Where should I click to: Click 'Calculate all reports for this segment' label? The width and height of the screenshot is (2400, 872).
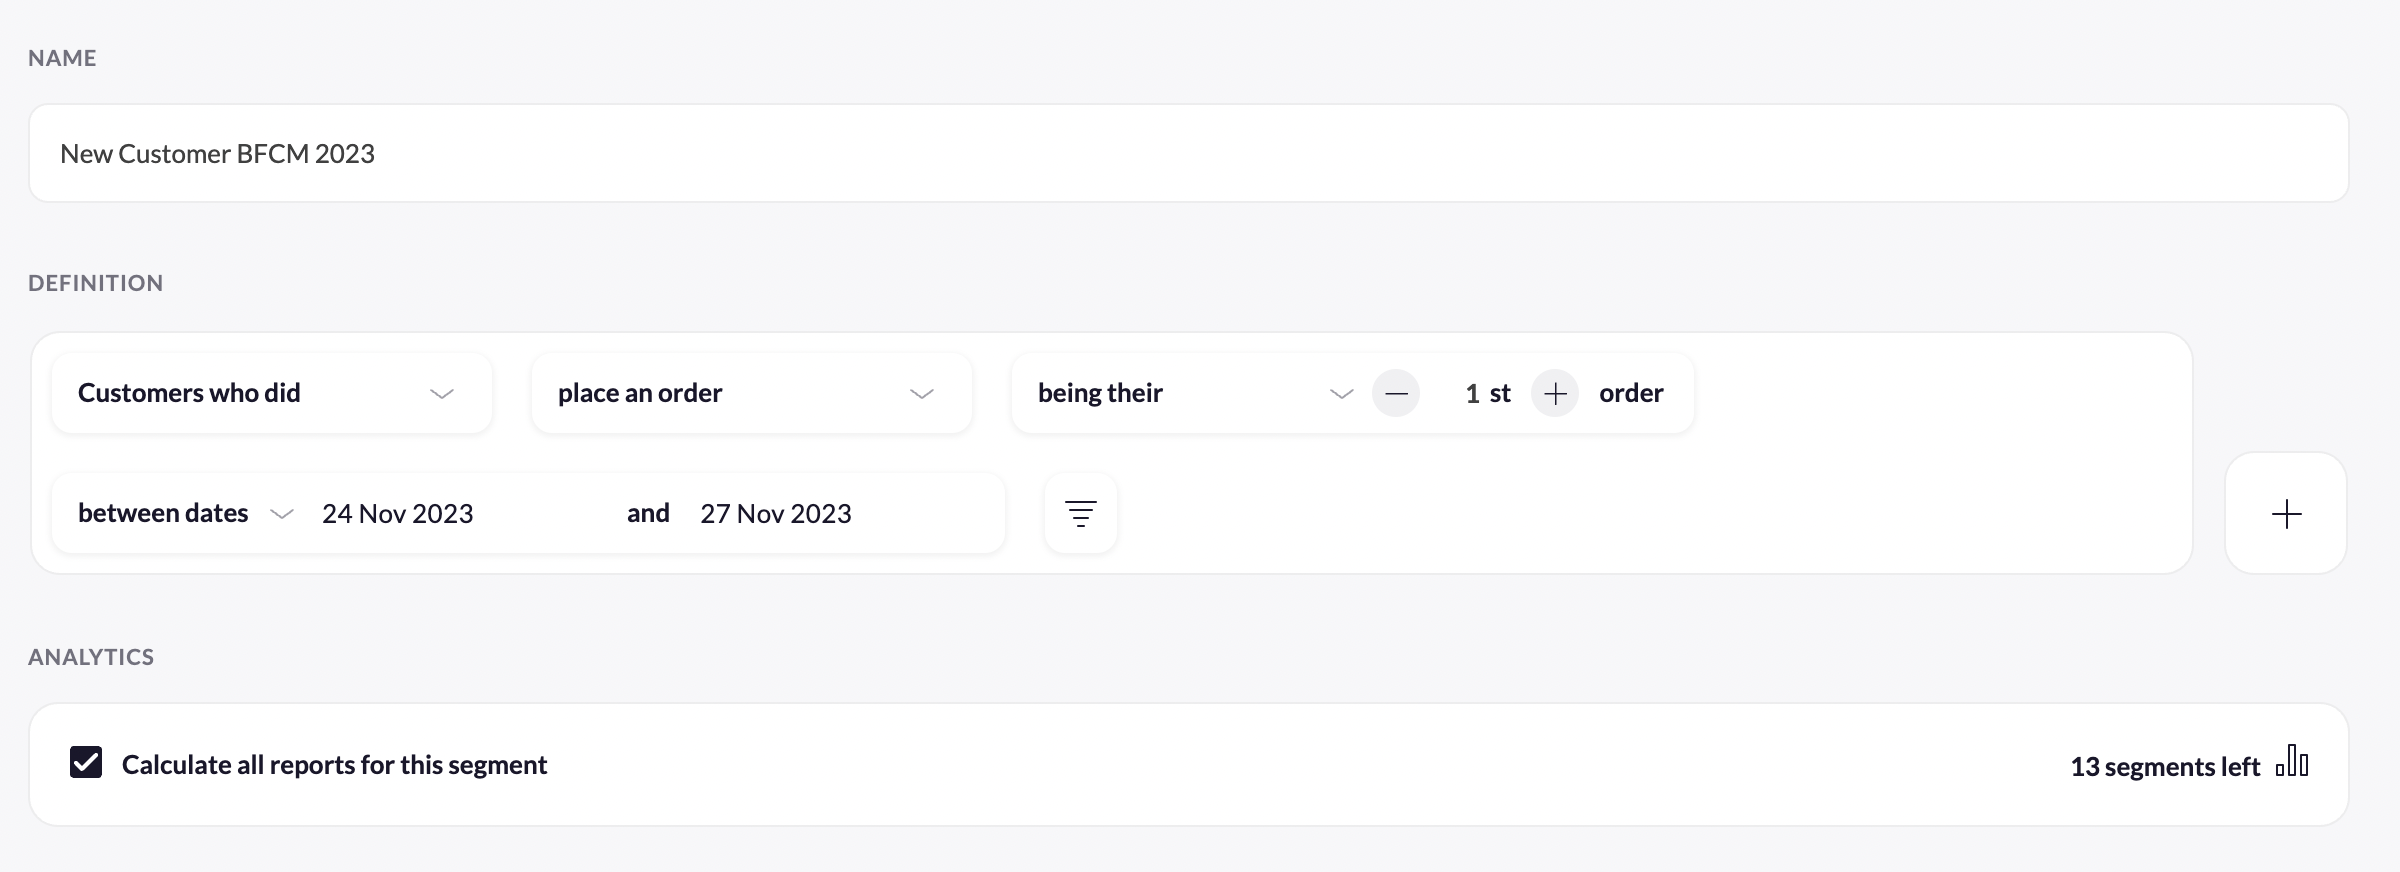point(334,765)
